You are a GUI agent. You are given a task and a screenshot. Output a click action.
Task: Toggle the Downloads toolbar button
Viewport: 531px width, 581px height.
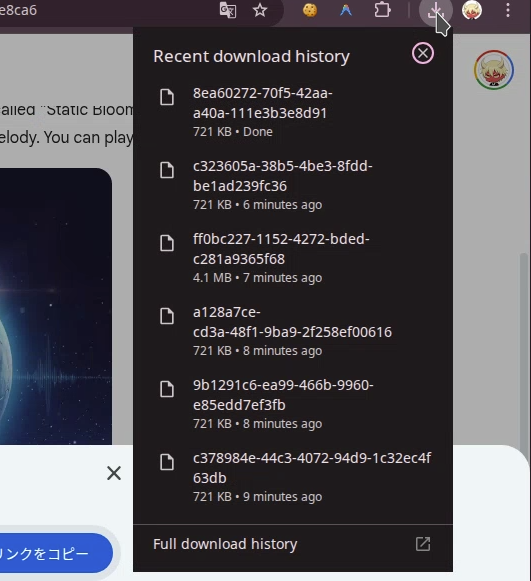435,10
